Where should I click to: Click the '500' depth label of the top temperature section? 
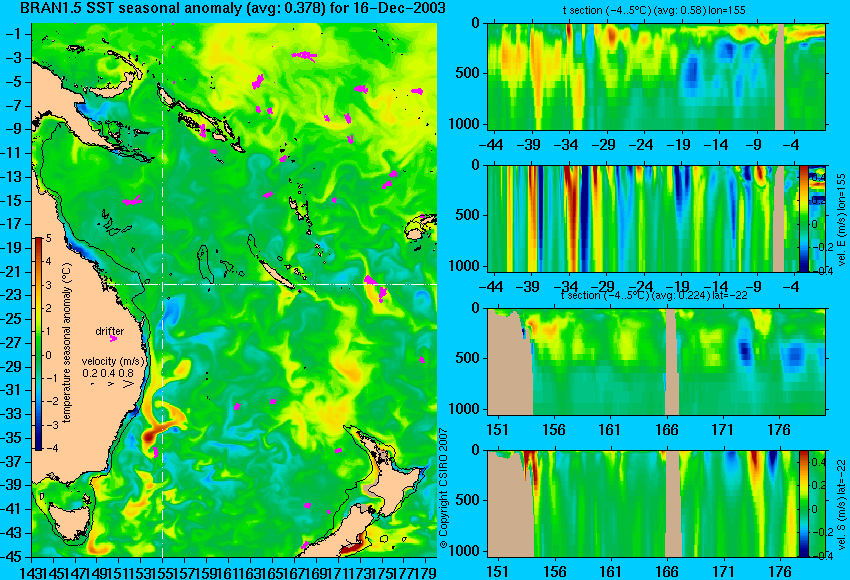click(x=467, y=74)
